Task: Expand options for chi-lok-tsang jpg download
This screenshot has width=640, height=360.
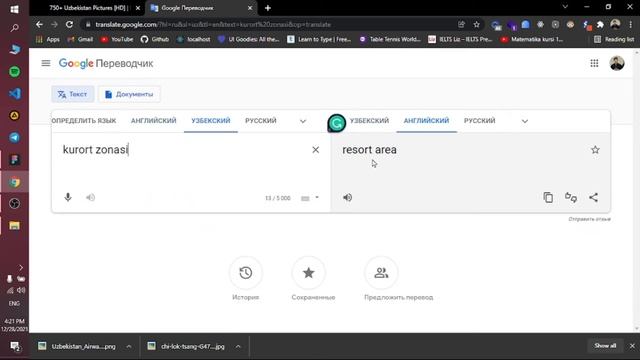Action: coord(238,347)
